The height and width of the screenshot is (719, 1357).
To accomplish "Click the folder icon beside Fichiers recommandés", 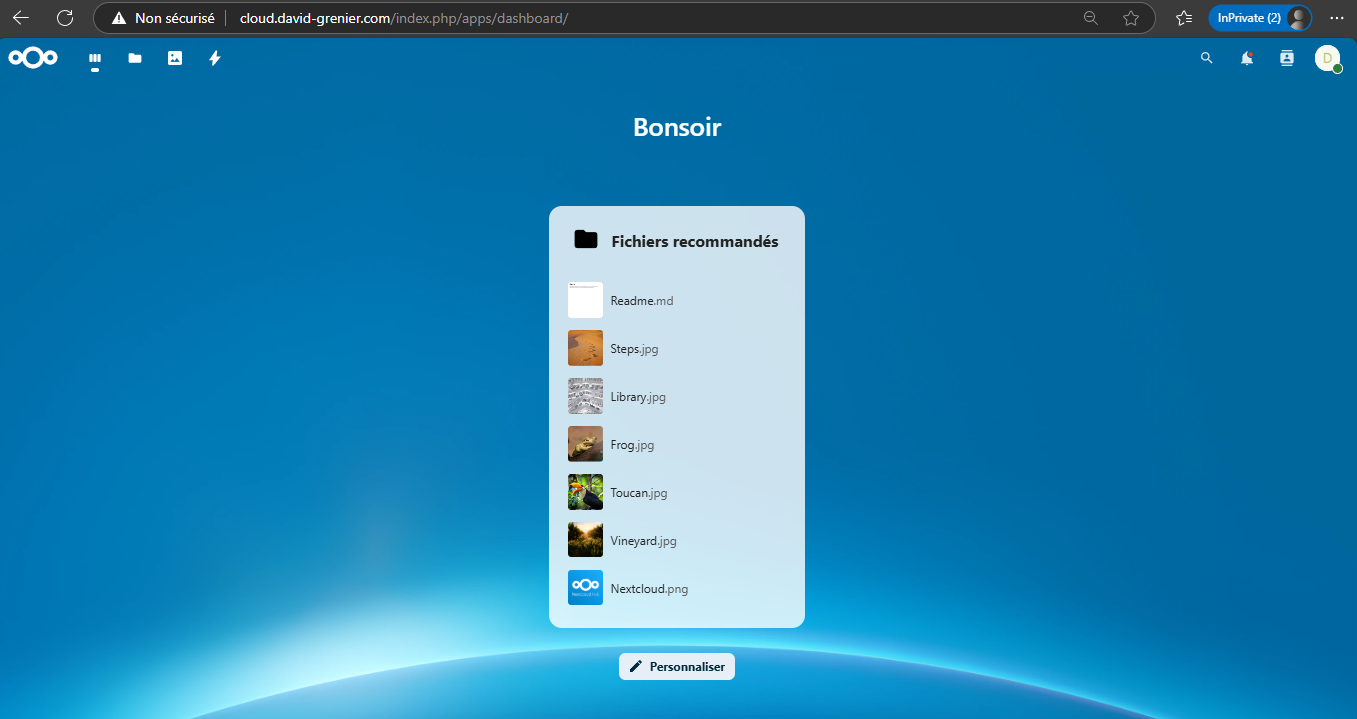I will [586, 240].
